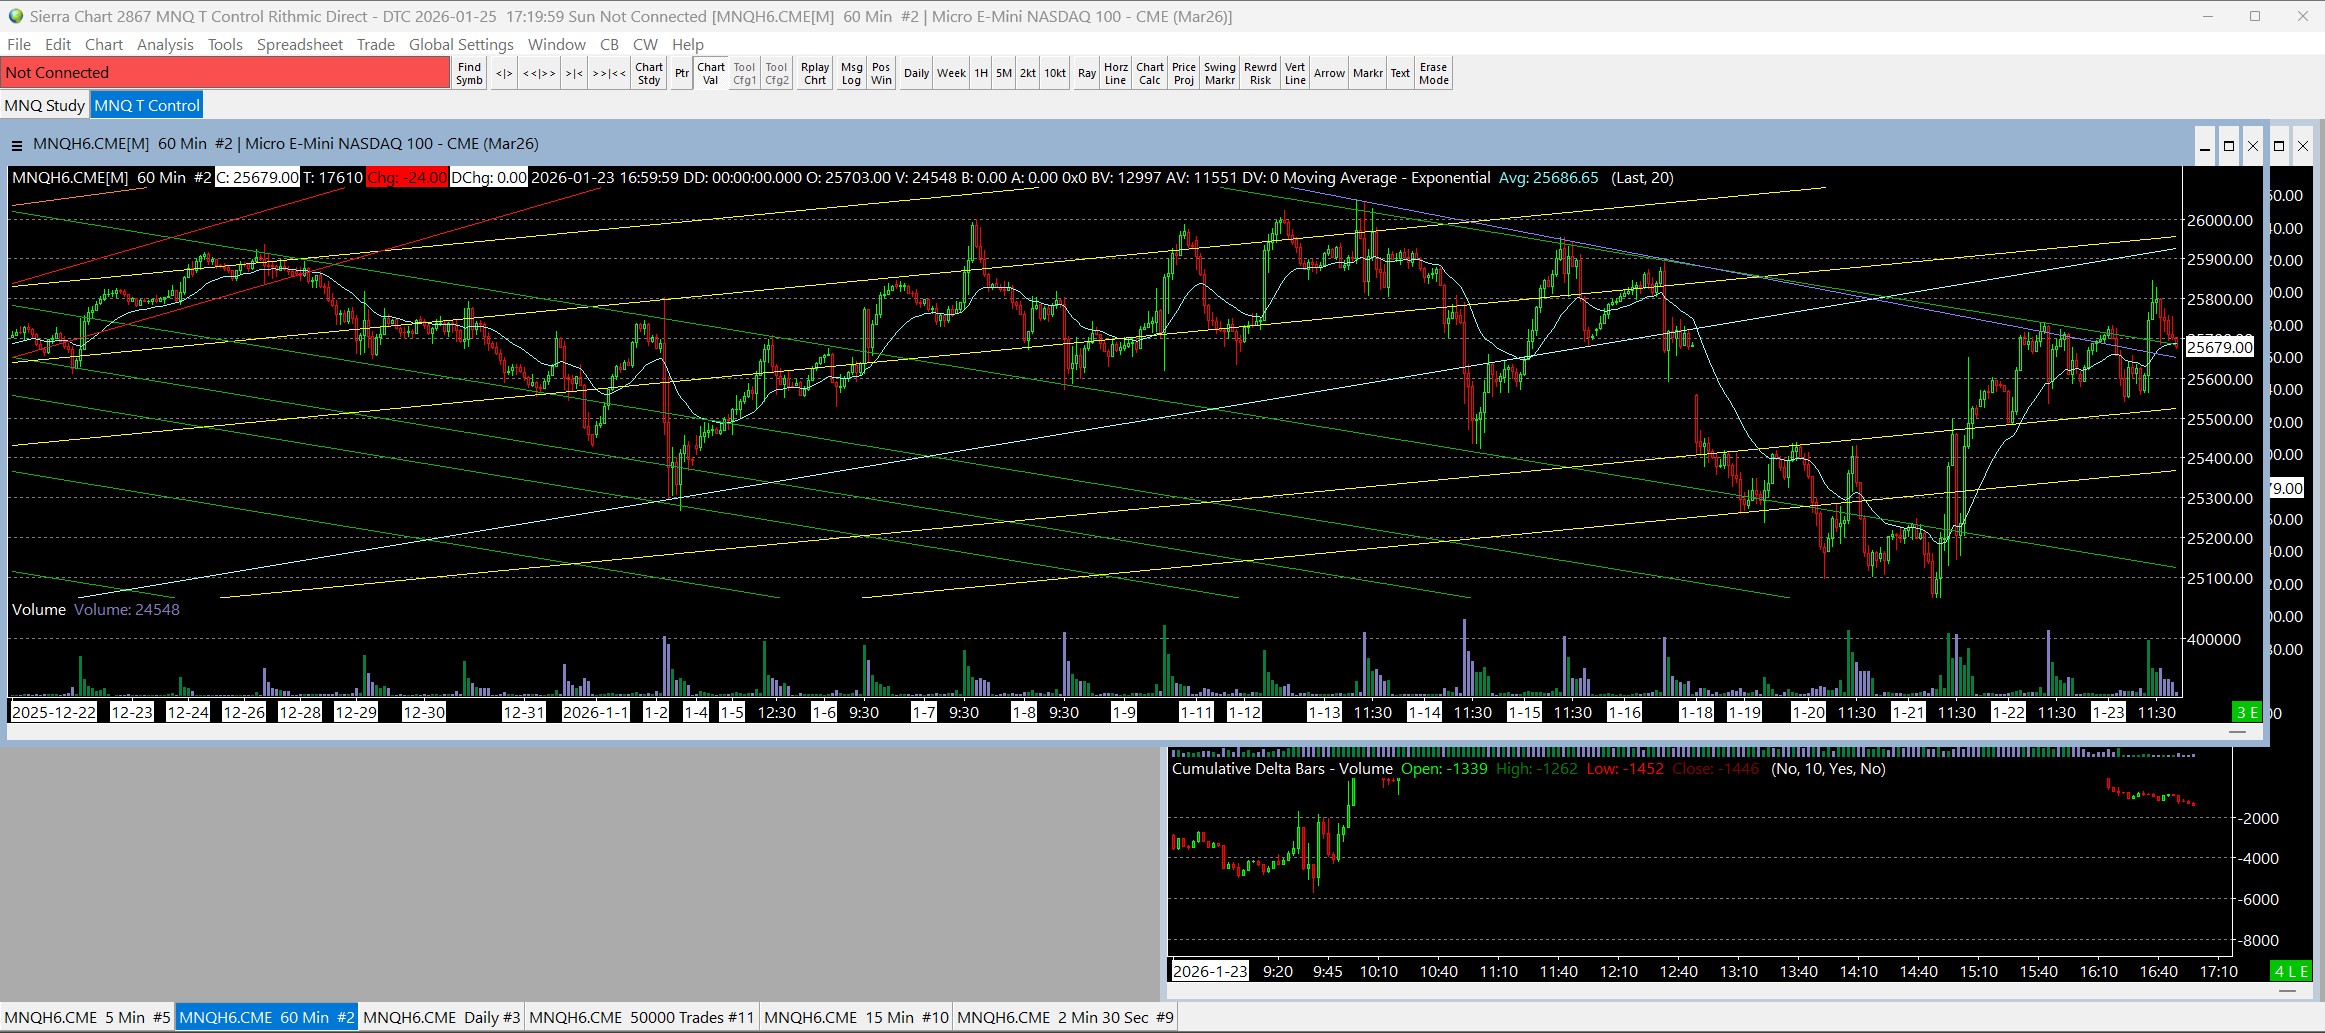Viewport: 2325px width, 1033px height.
Task: Set chart period to 5M
Action: [x=1004, y=73]
